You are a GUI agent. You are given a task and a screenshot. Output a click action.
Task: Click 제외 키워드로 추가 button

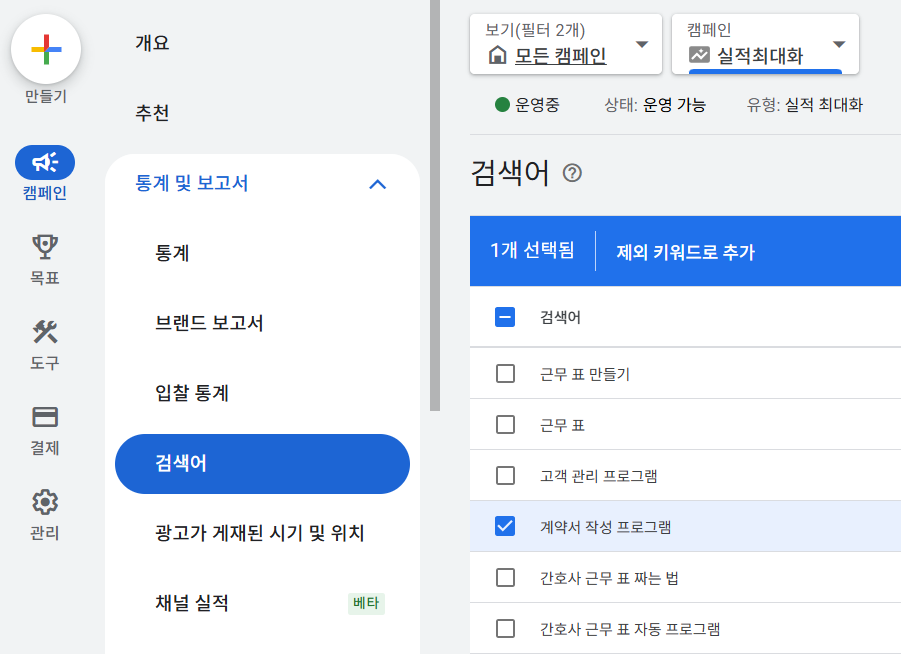[685, 252]
